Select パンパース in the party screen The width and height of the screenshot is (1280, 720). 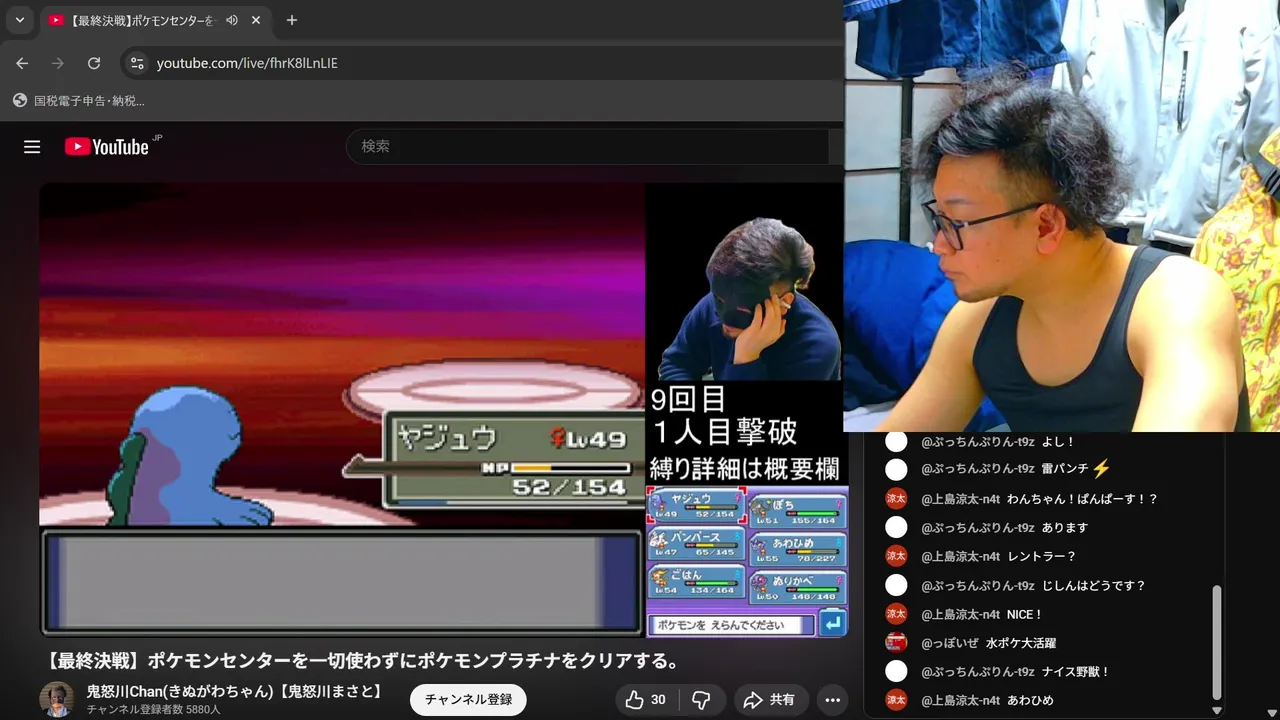coord(696,544)
